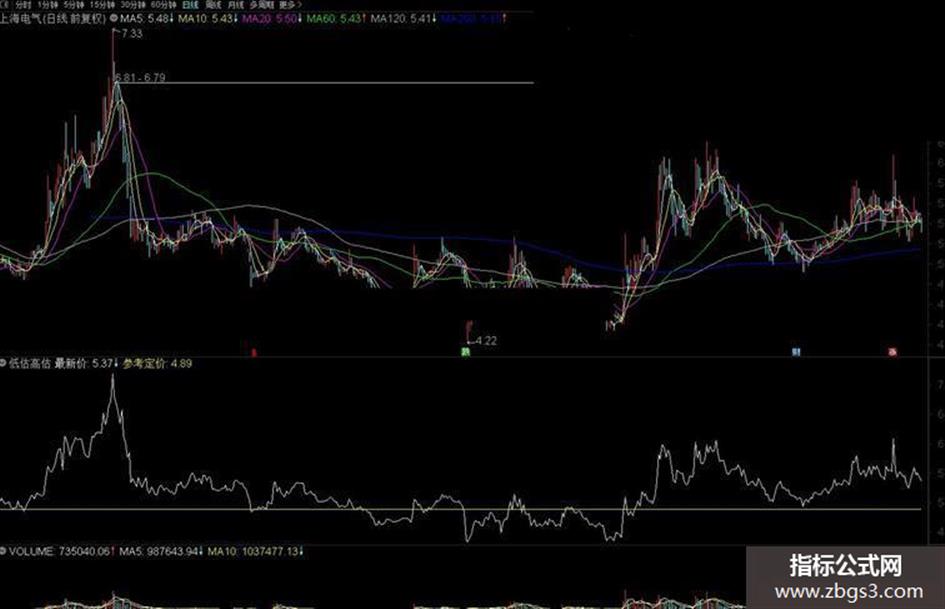Click the 4.22 low price label
The width and height of the screenshot is (945, 609).
coord(486,341)
